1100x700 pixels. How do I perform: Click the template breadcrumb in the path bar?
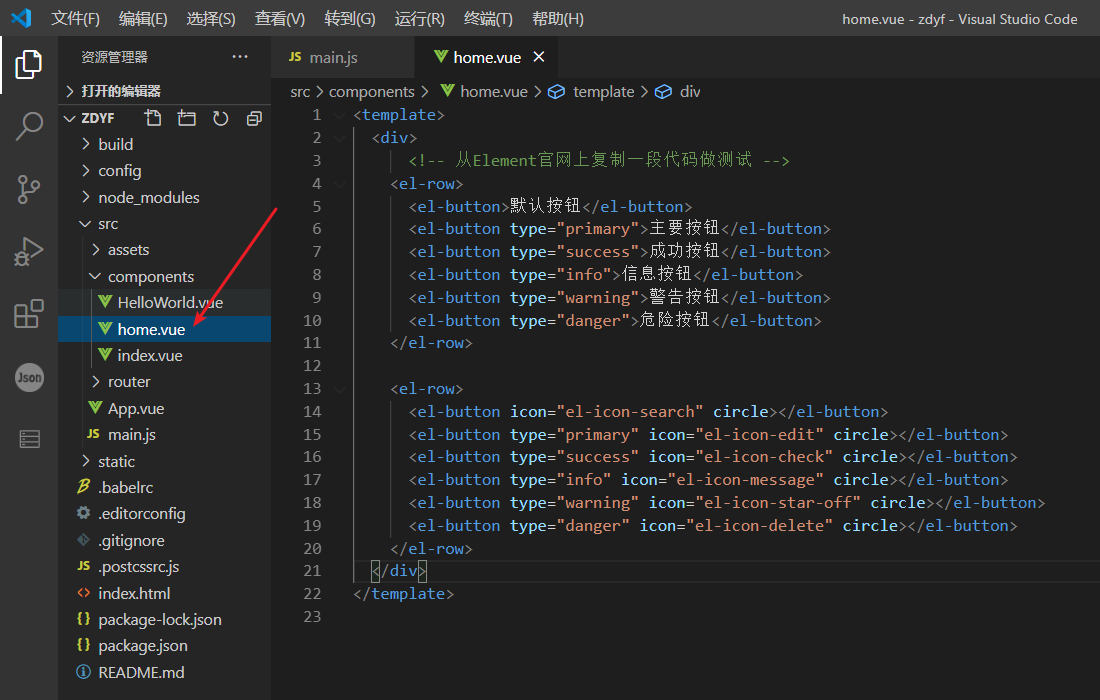click(x=603, y=91)
